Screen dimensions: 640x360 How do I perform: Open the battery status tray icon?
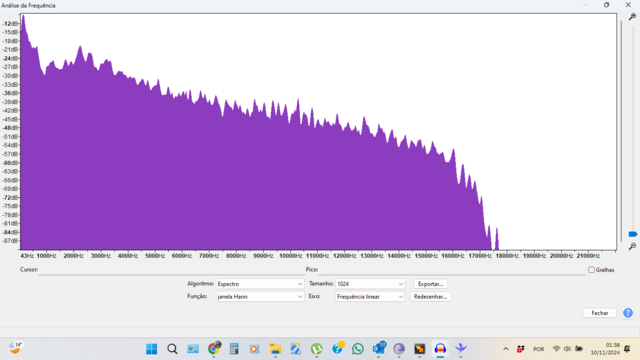click(x=579, y=349)
